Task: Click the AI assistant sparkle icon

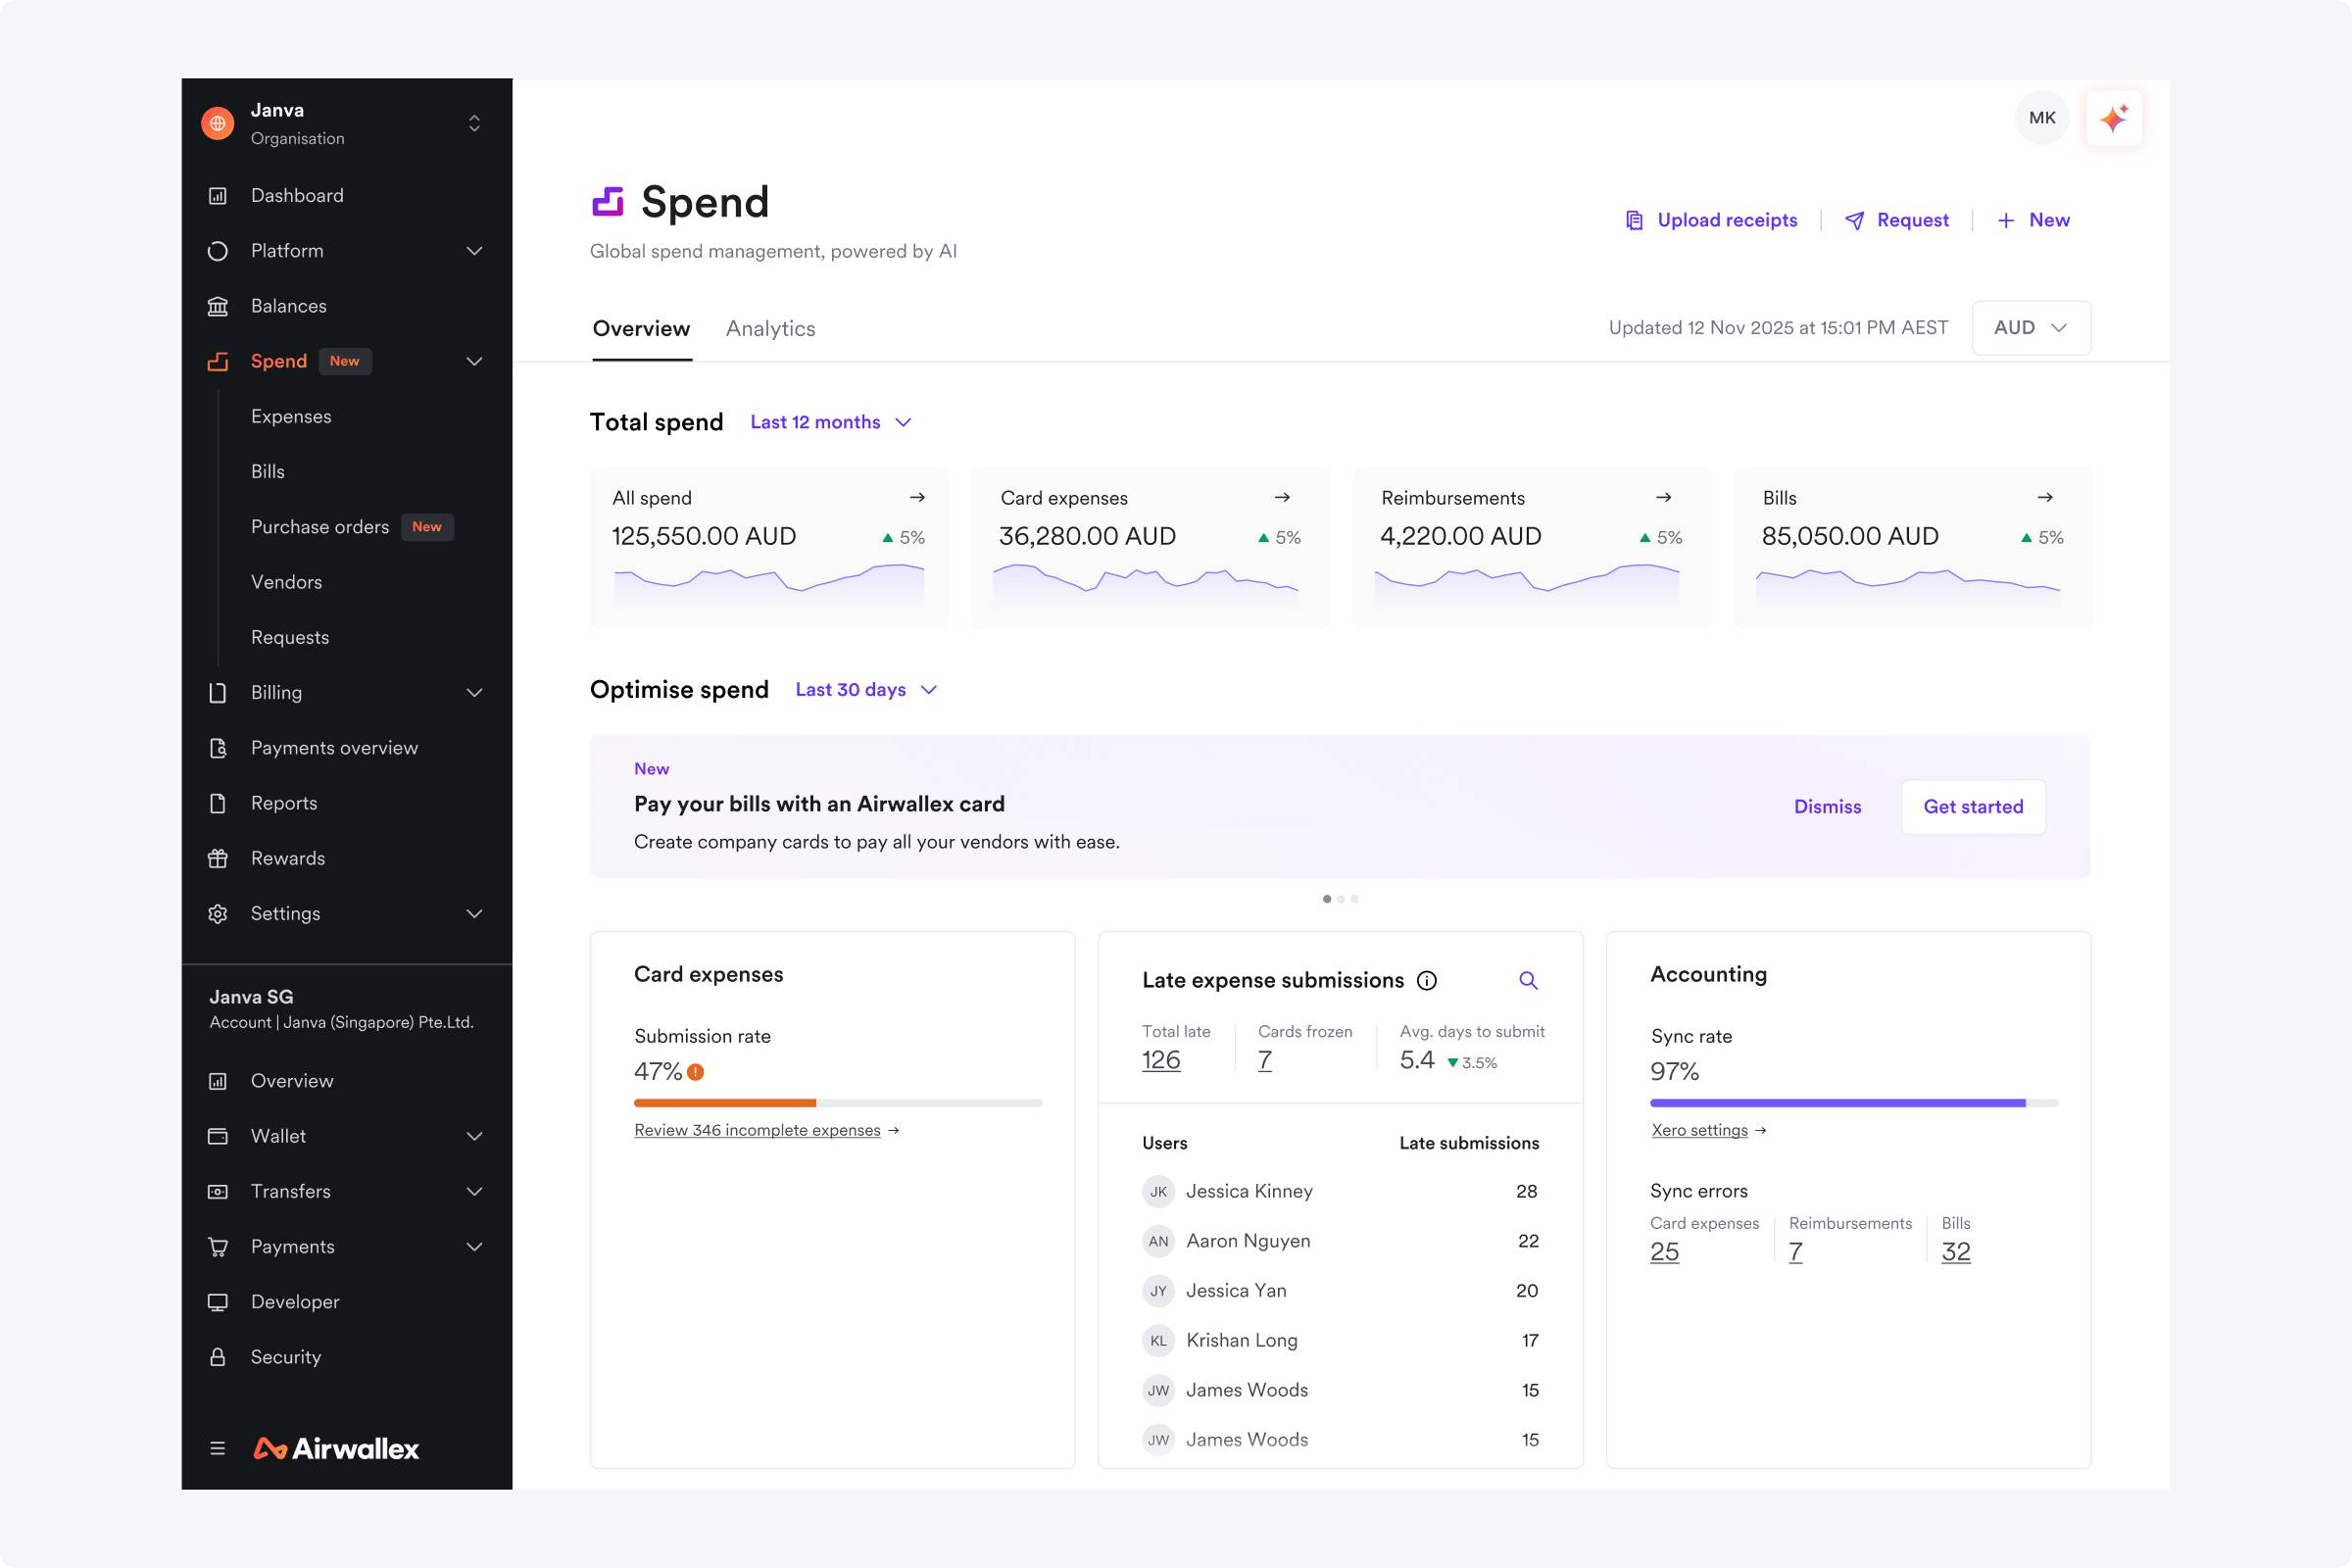Action: (2113, 118)
